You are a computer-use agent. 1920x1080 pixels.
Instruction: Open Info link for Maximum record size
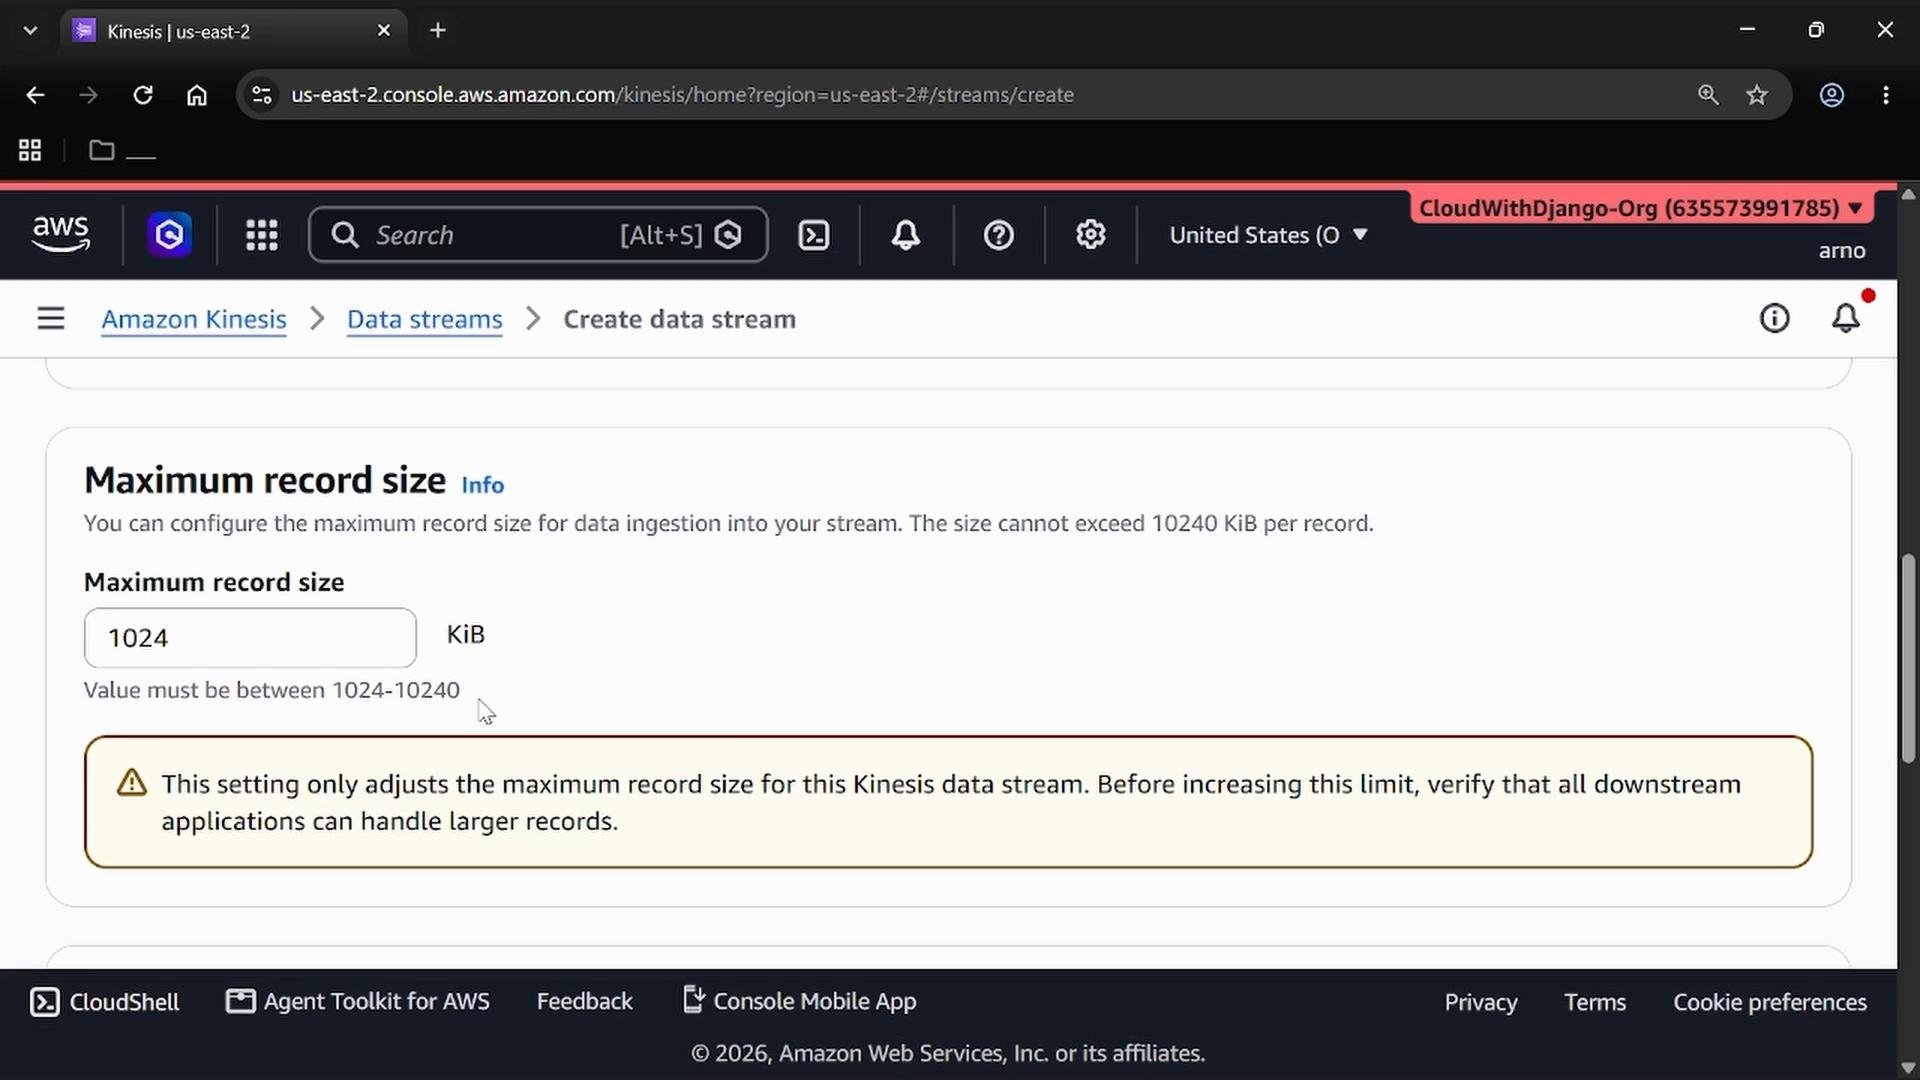click(483, 485)
